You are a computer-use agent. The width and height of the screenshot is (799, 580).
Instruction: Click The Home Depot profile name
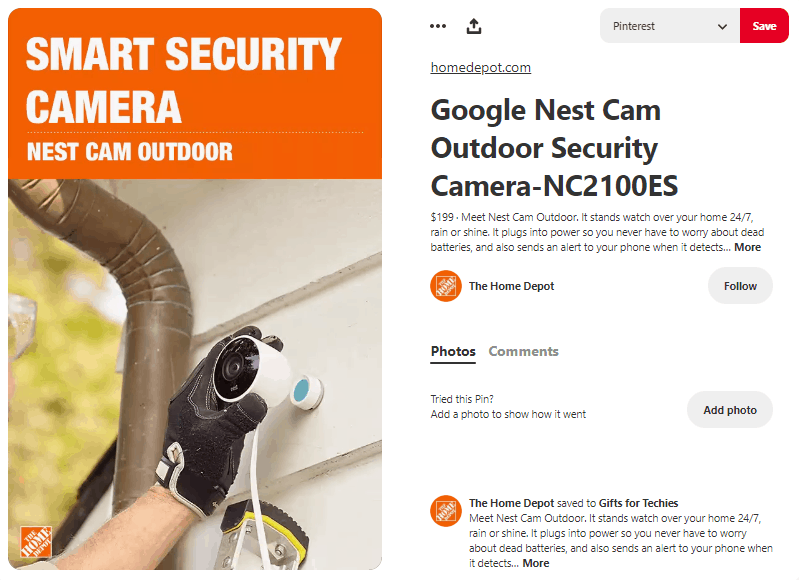click(x=511, y=286)
